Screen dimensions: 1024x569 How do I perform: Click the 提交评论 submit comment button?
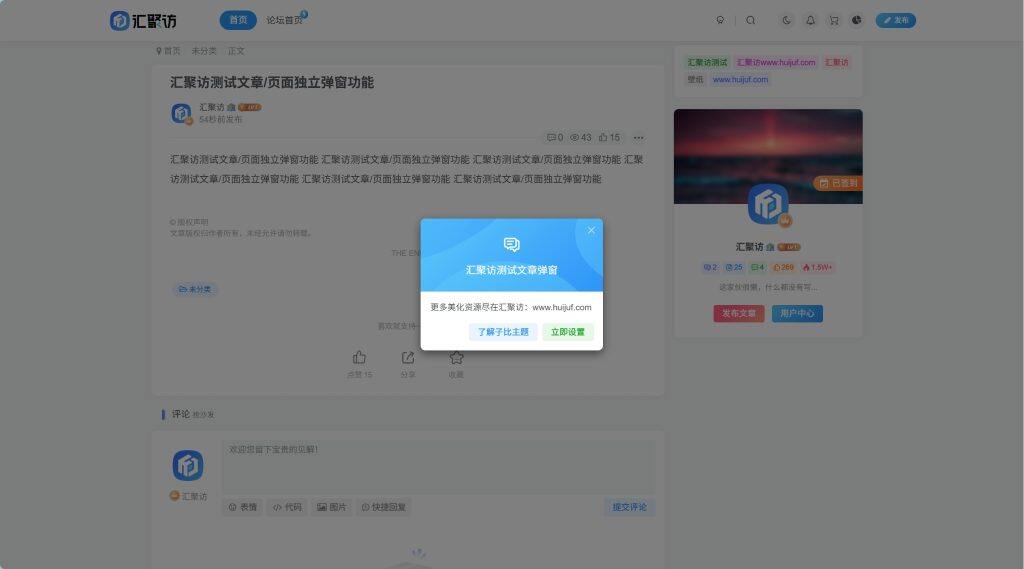(630, 507)
